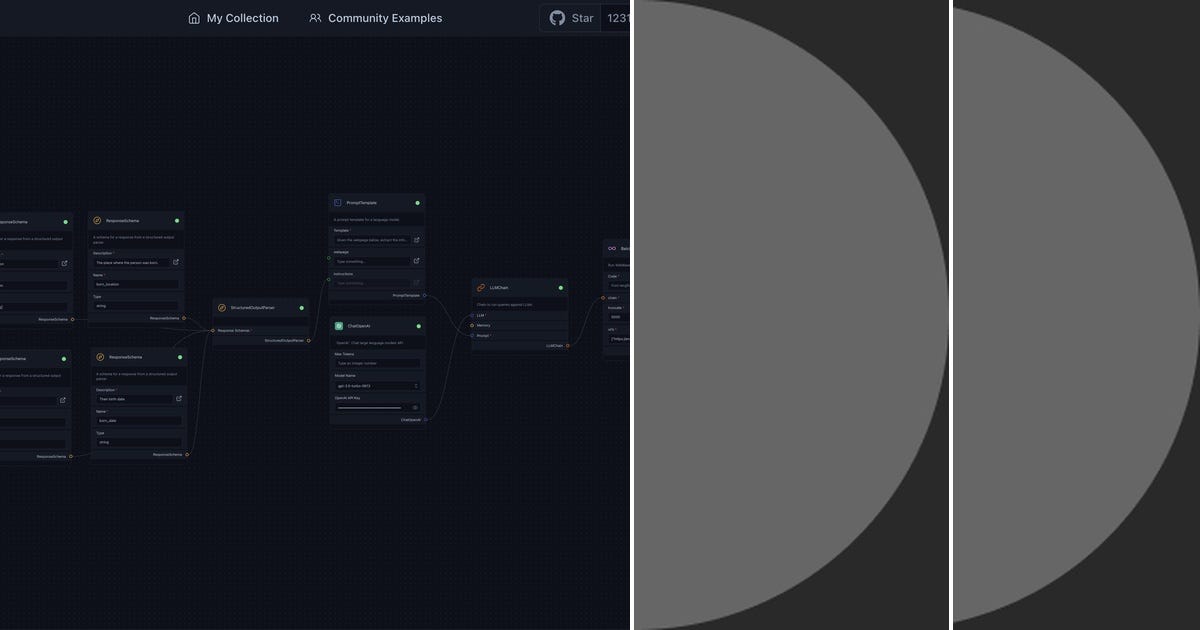
Task: Click the green status dot on ChatOpenAI
Action: pyautogui.click(x=418, y=326)
